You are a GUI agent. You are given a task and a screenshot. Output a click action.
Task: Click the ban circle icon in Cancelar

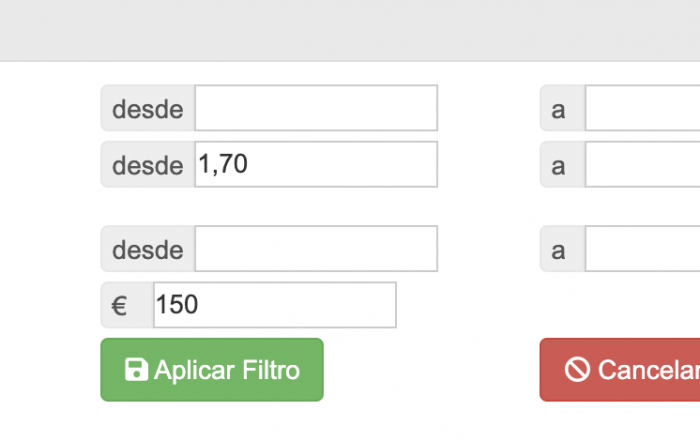pos(577,370)
